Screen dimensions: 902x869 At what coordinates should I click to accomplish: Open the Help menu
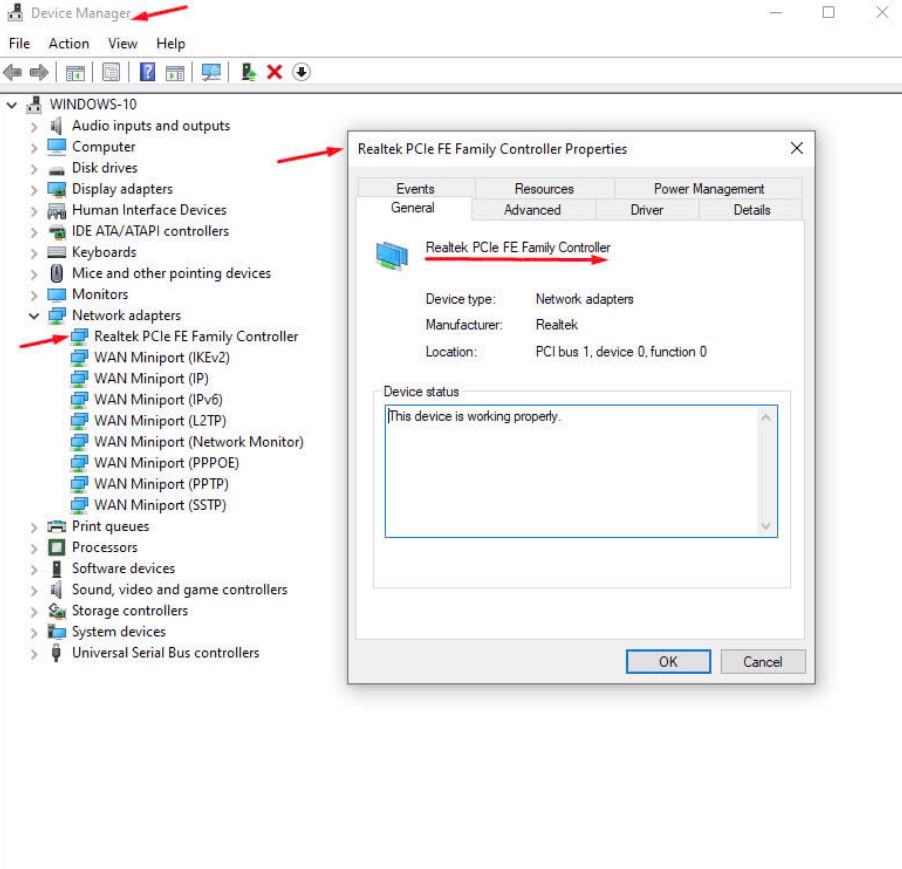pyautogui.click(x=170, y=44)
